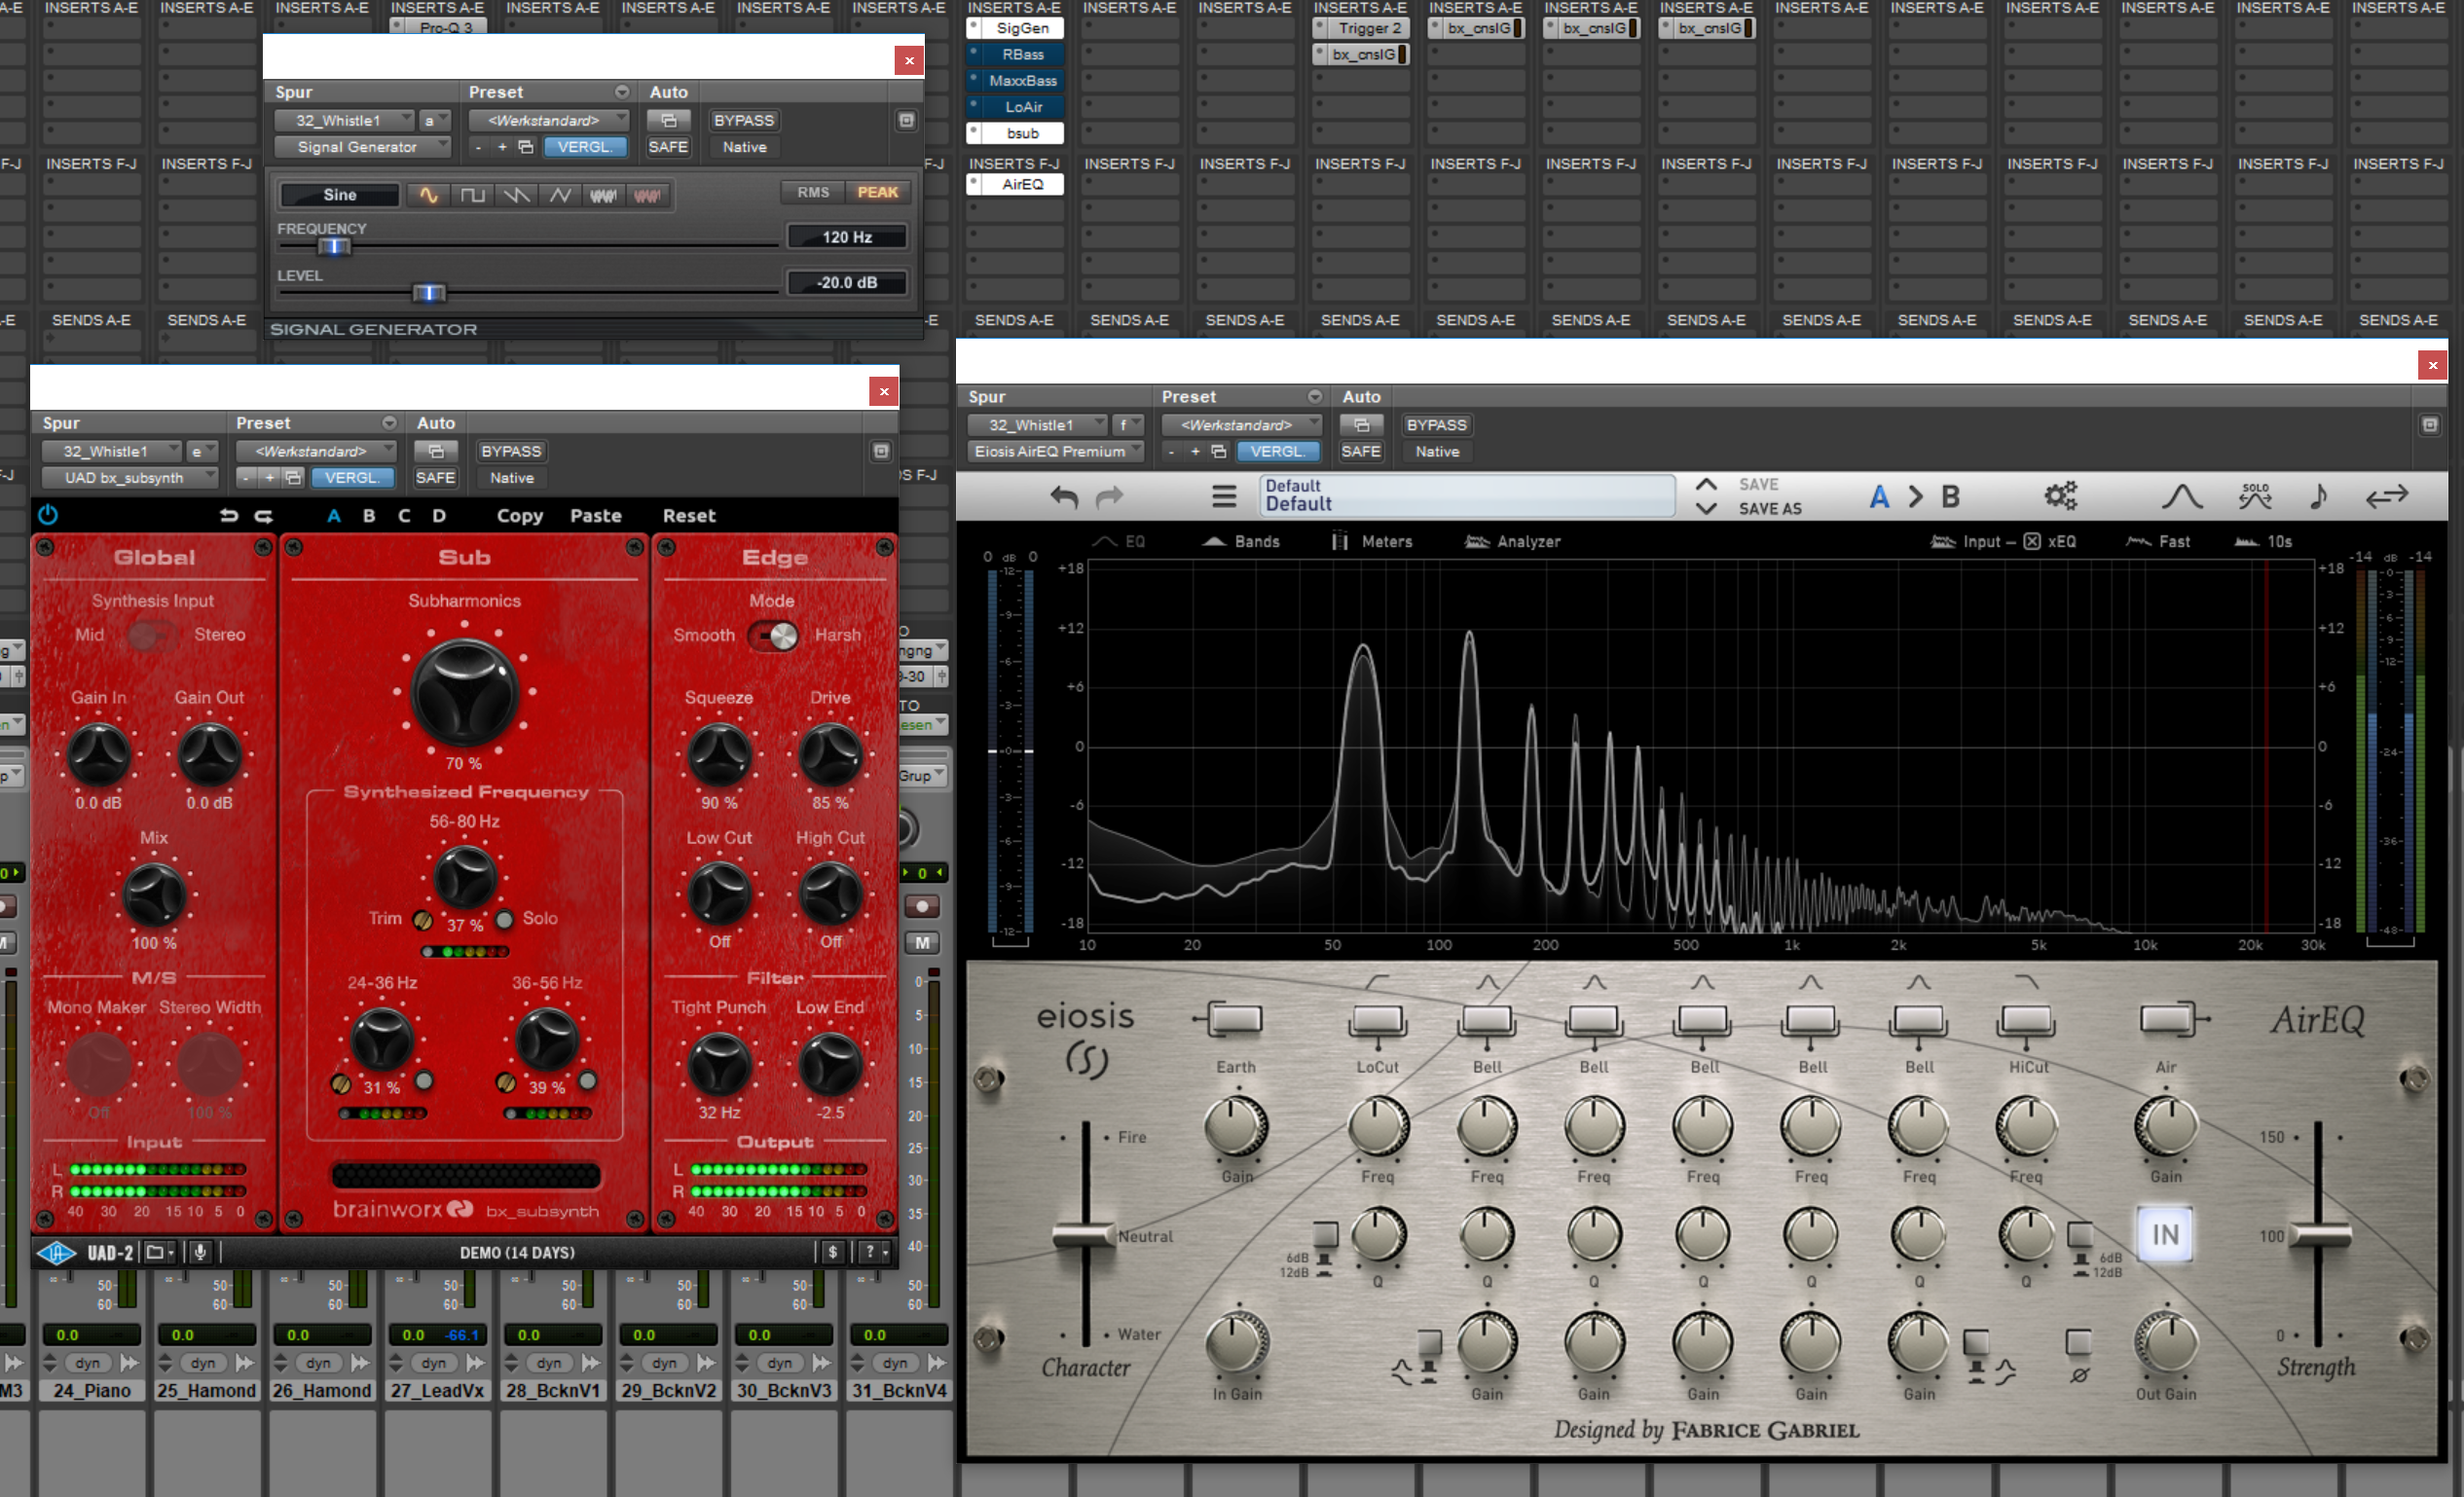
Task: Click the AirEQ SOLO band icon
Action: [x=2255, y=496]
